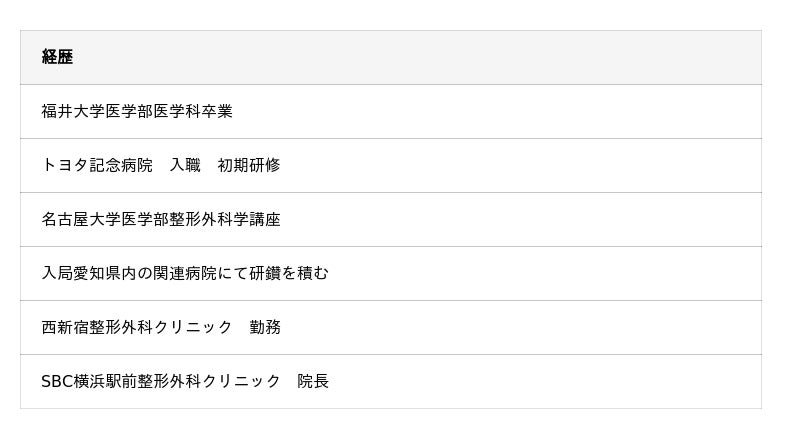
Task: Click the word 院長
Action: click(313, 381)
